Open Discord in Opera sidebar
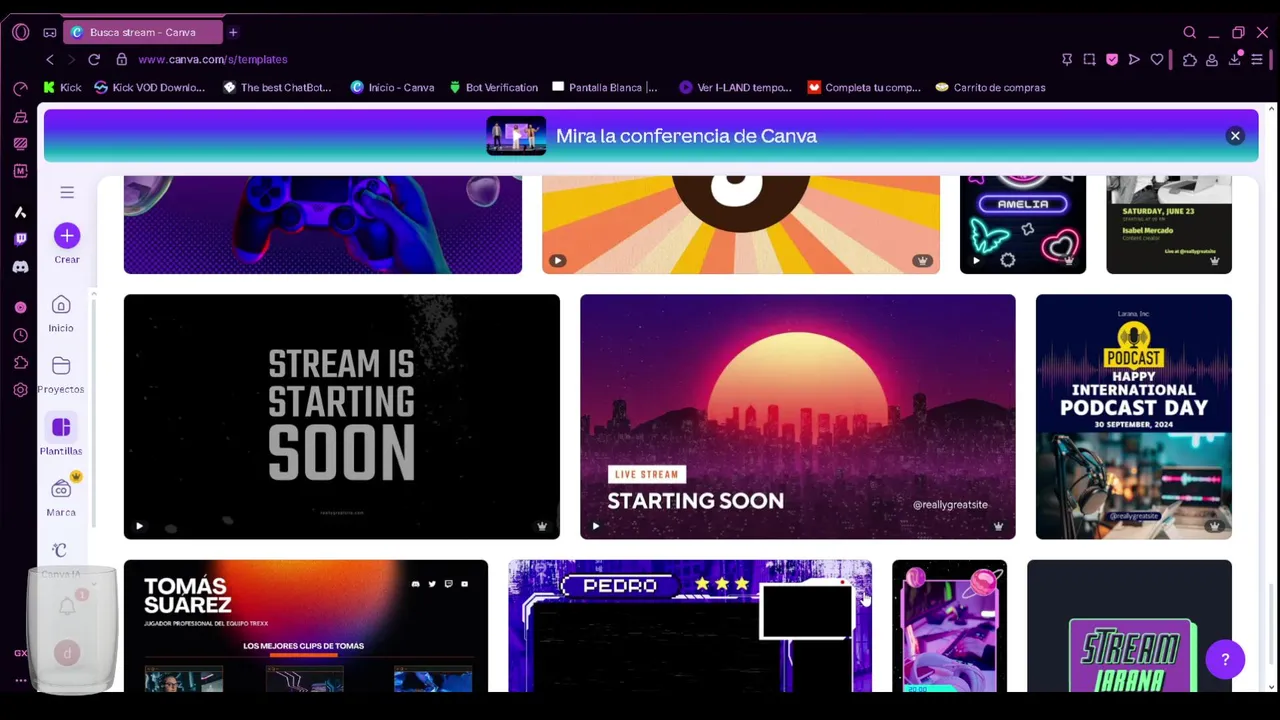Image resolution: width=1280 pixels, height=720 pixels. click(20, 267)
